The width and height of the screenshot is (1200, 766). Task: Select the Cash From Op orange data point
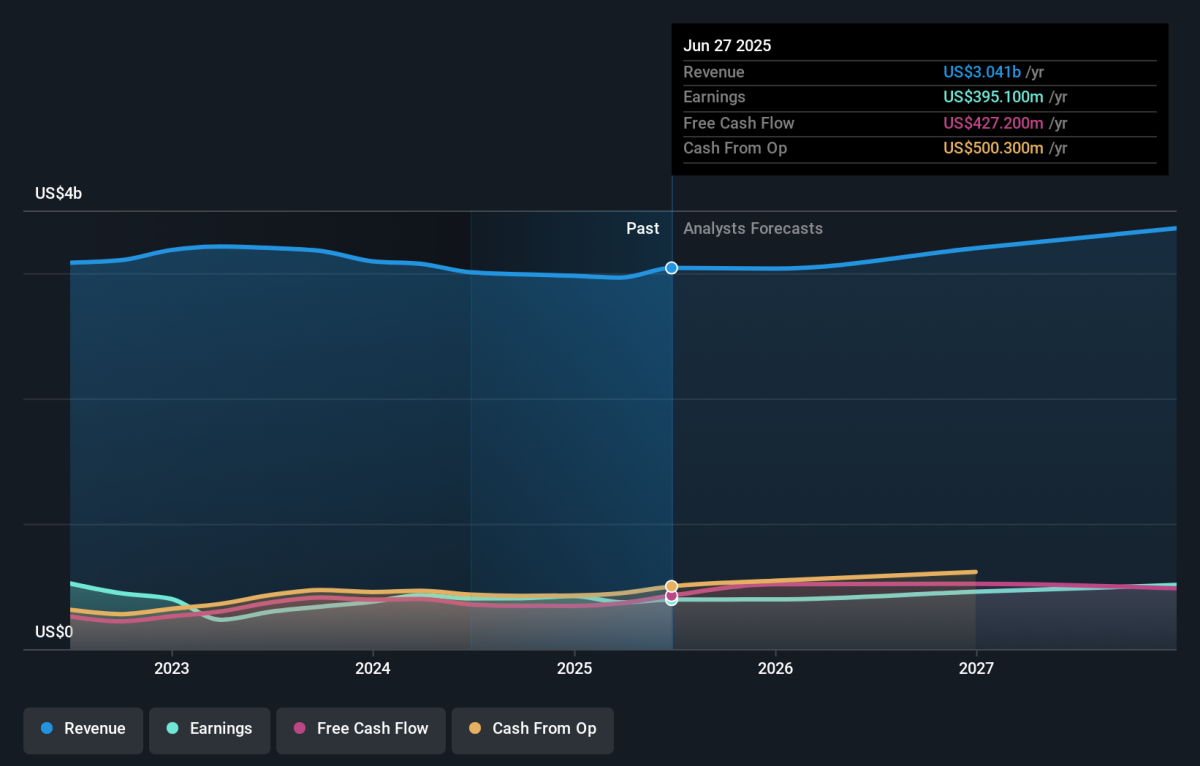(x=672, y=586)
